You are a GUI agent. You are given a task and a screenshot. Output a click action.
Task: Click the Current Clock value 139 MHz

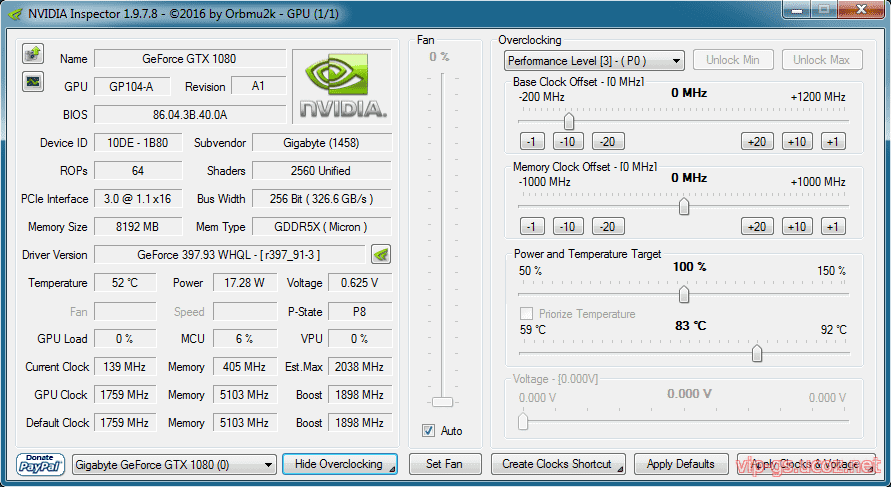(x=125, y=367)
